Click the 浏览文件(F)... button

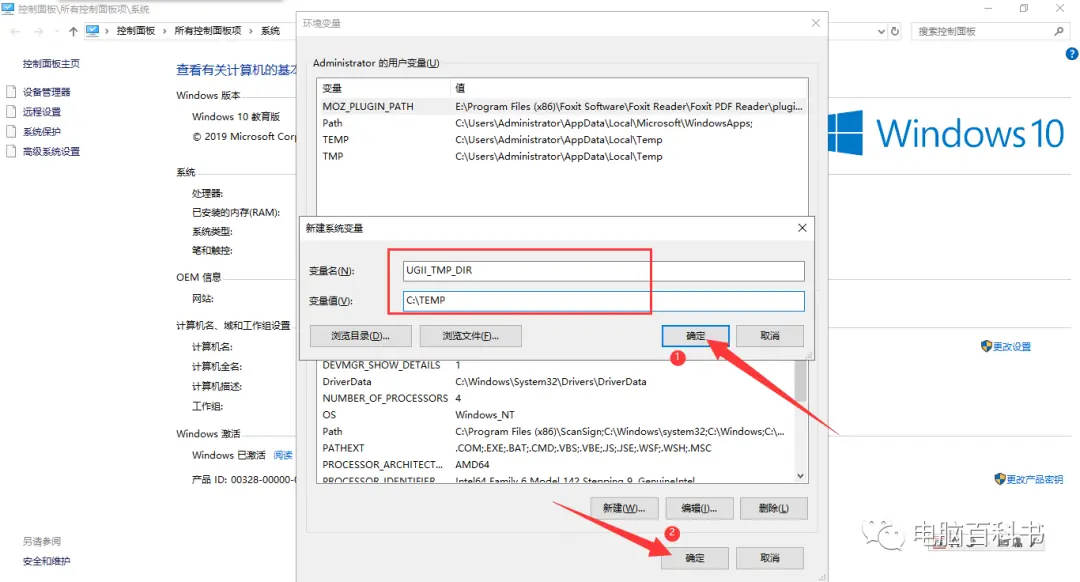(x=470, y=336)
